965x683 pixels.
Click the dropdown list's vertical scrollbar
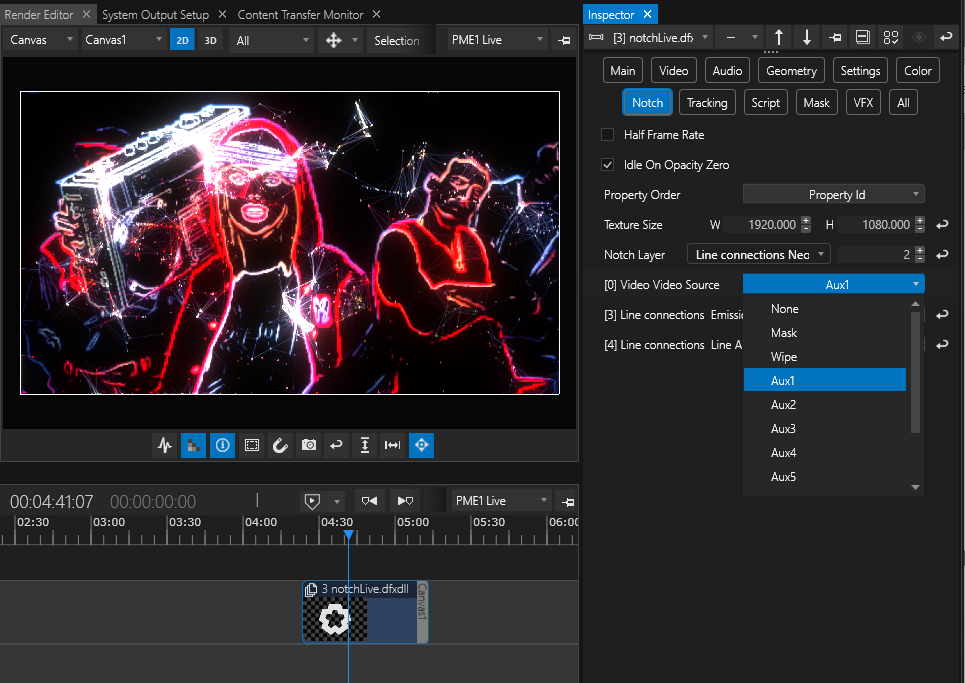[915, 370]
